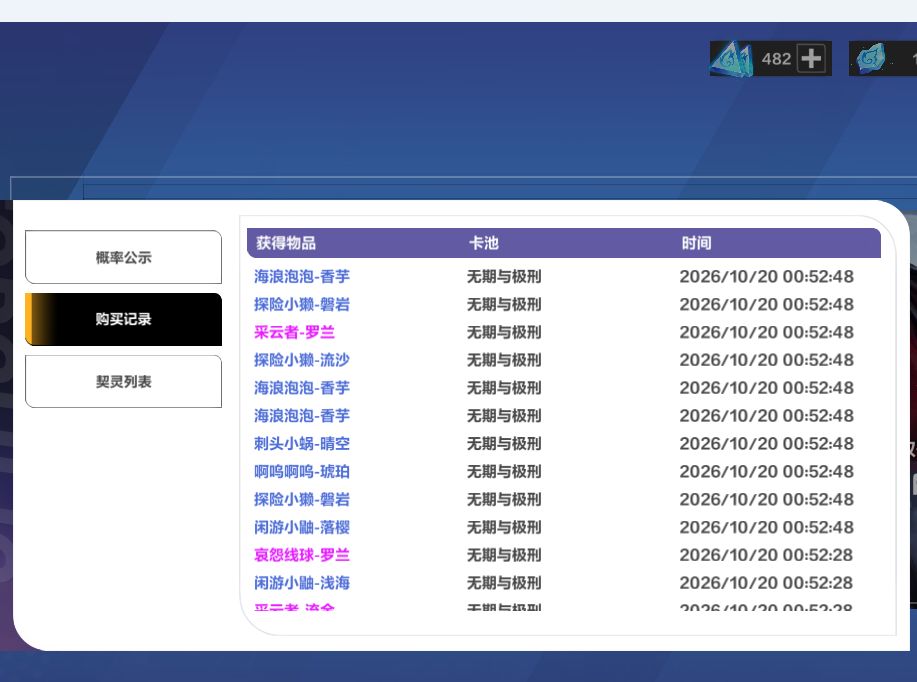Select the 购买记录 tab
The image size is (917, 682).
[123, 319]
